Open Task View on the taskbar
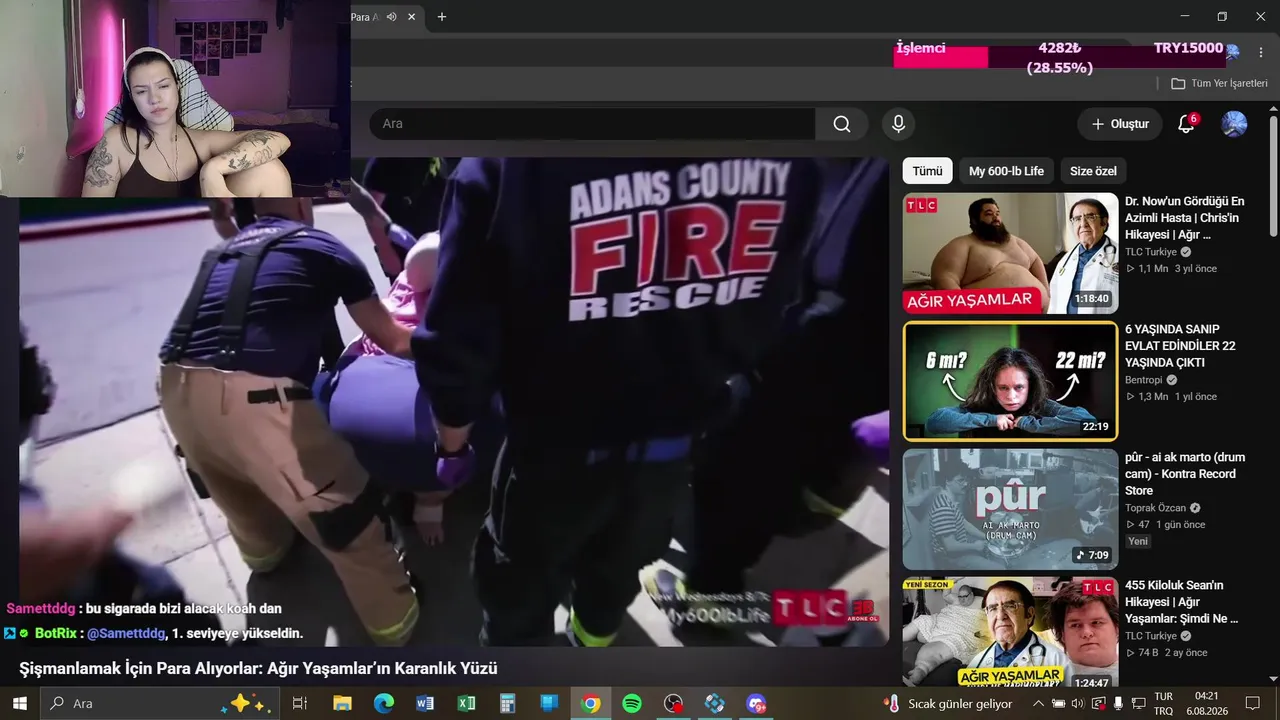The image size is (1280, 720). click(299, 703)
